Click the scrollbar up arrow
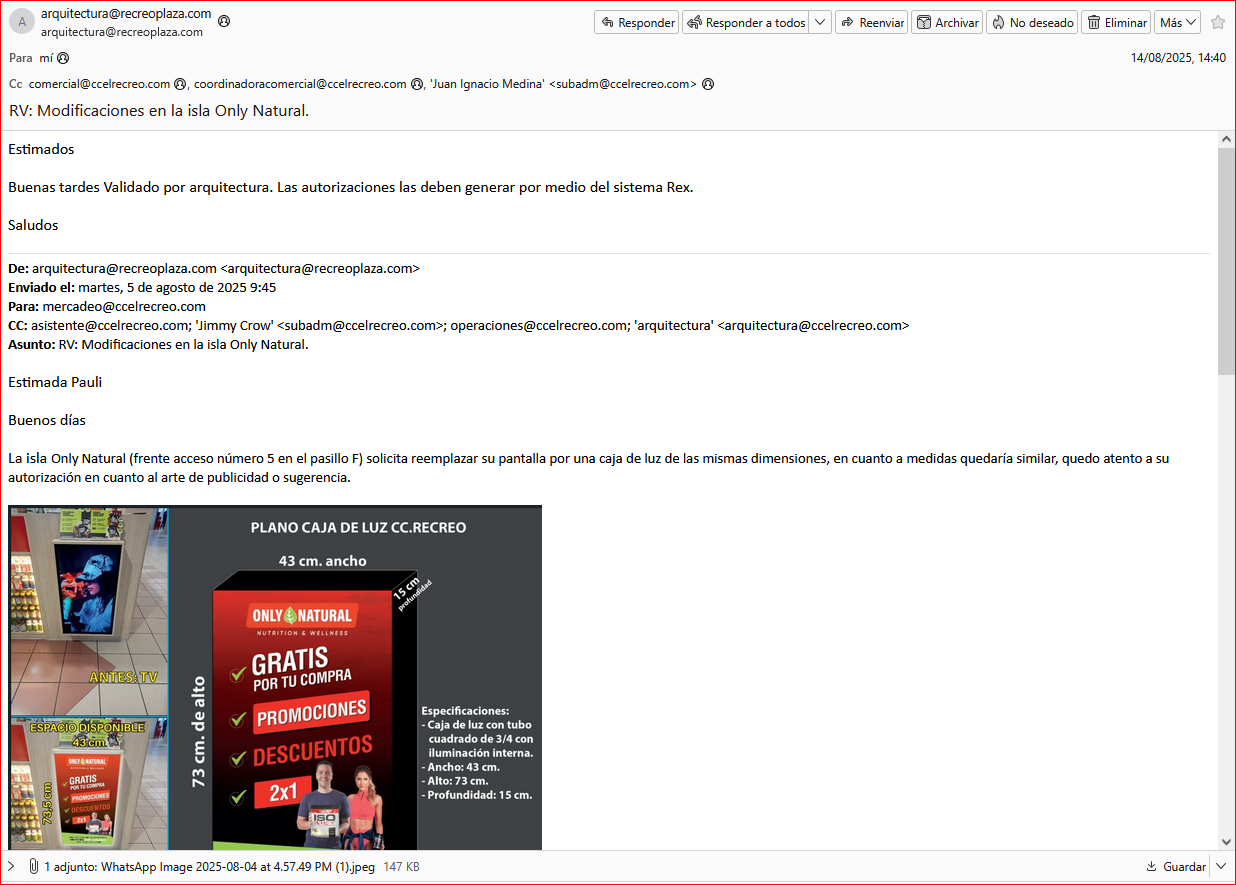Image resolution: width=1236 pixels, height=885 pixels. click(1226, 139)
